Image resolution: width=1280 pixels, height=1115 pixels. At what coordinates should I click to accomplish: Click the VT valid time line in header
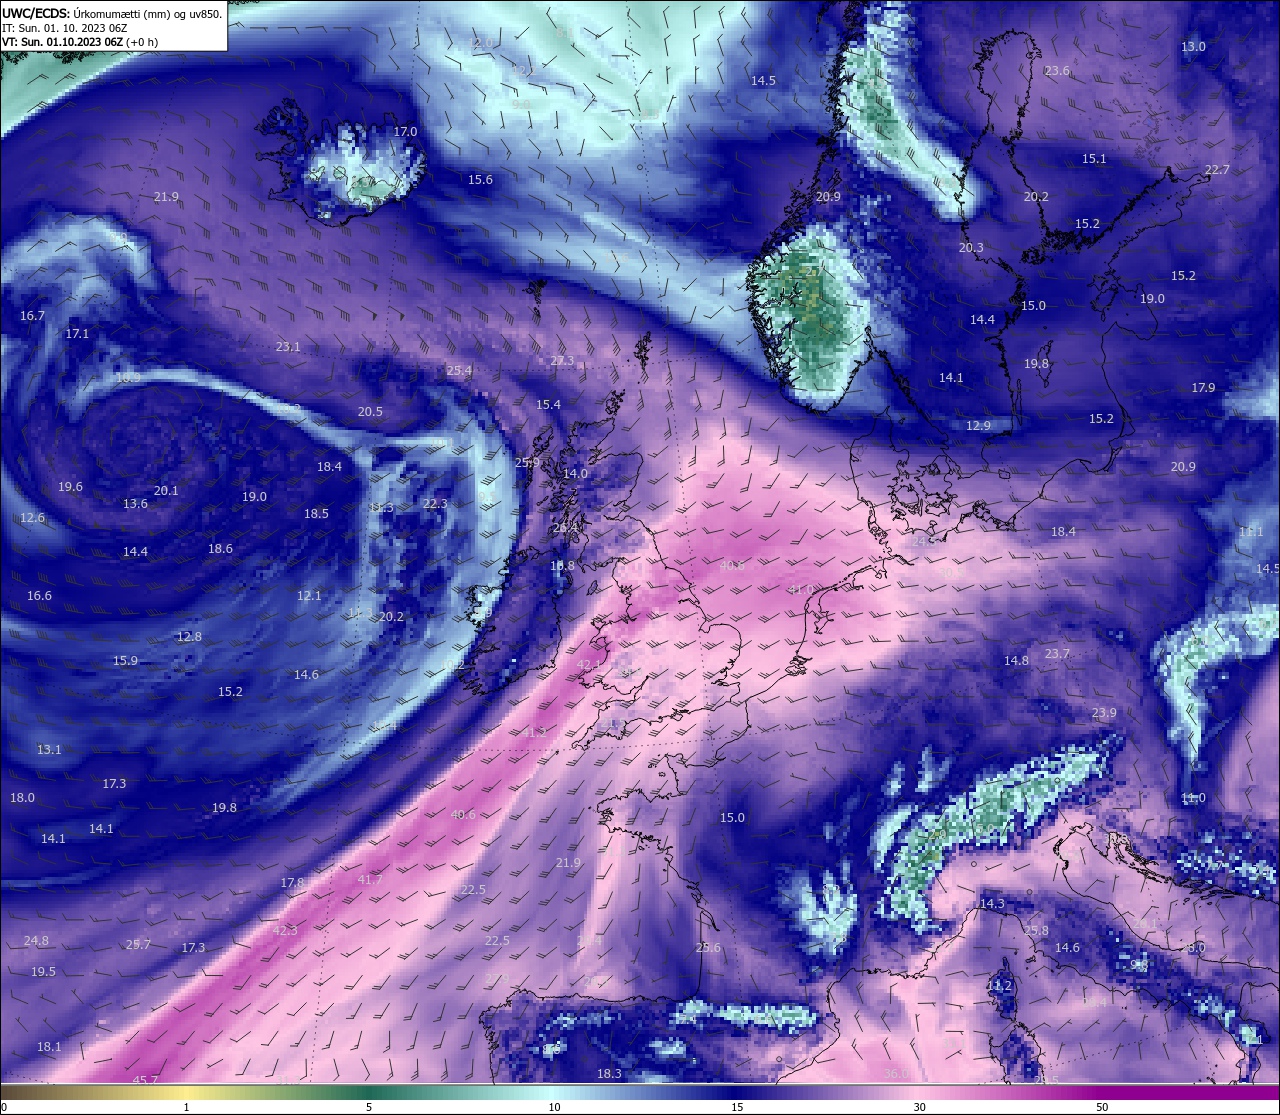tap(80, 42)
